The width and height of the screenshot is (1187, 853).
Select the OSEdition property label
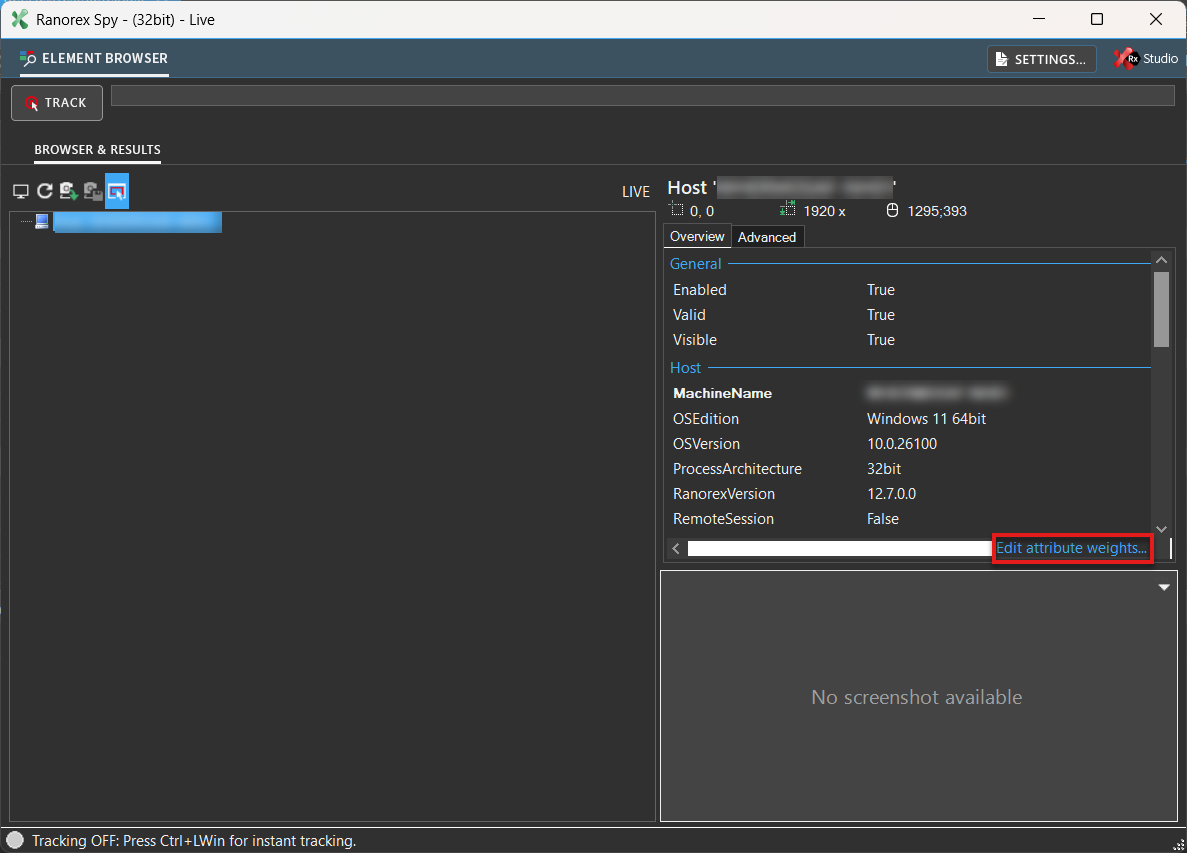coord(706,419)
